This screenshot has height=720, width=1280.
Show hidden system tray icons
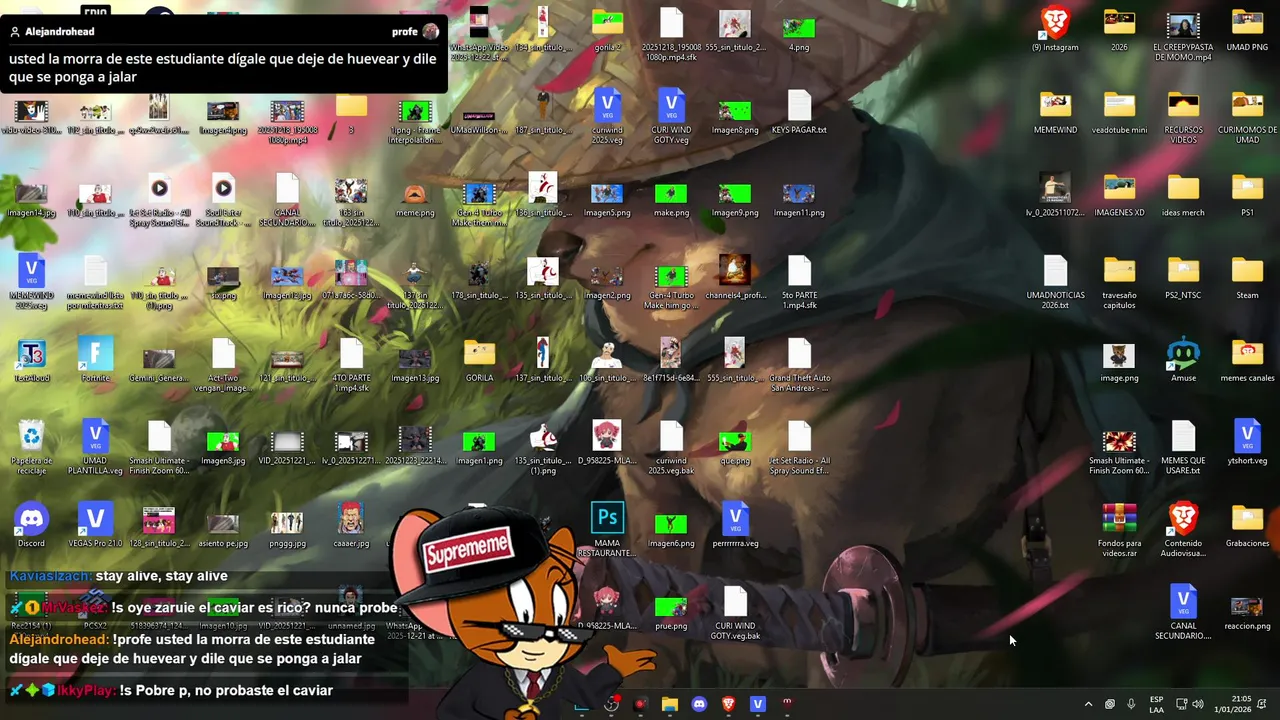point(1088,704)
